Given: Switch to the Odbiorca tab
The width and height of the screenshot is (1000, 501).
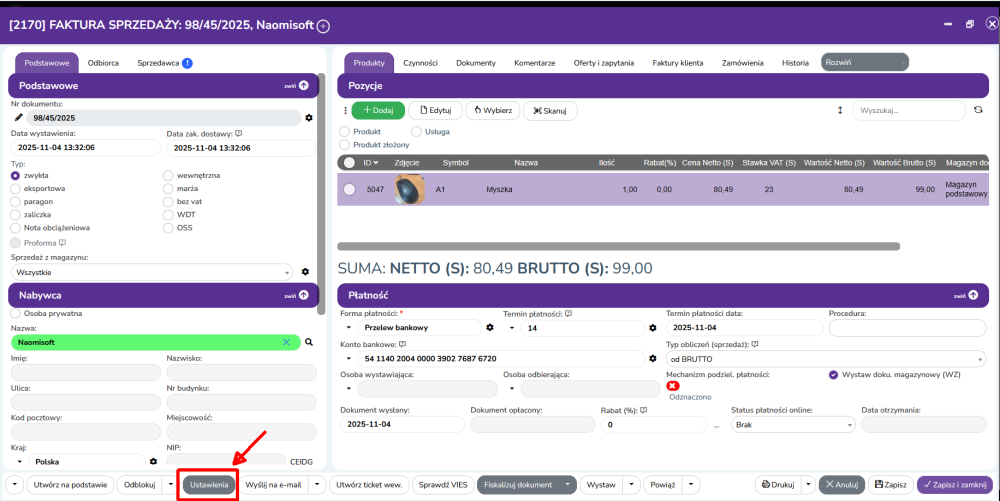Looking at the screenshot, I should (x=103, y=62).
